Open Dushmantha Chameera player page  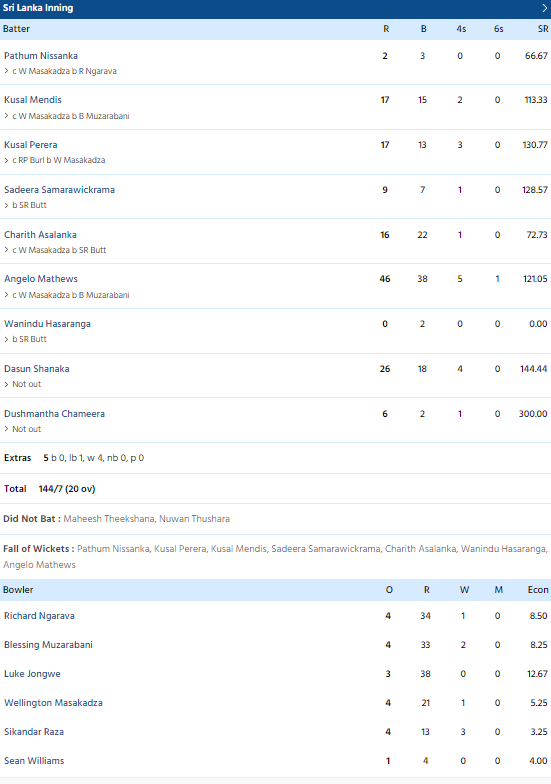coord(54,414)
